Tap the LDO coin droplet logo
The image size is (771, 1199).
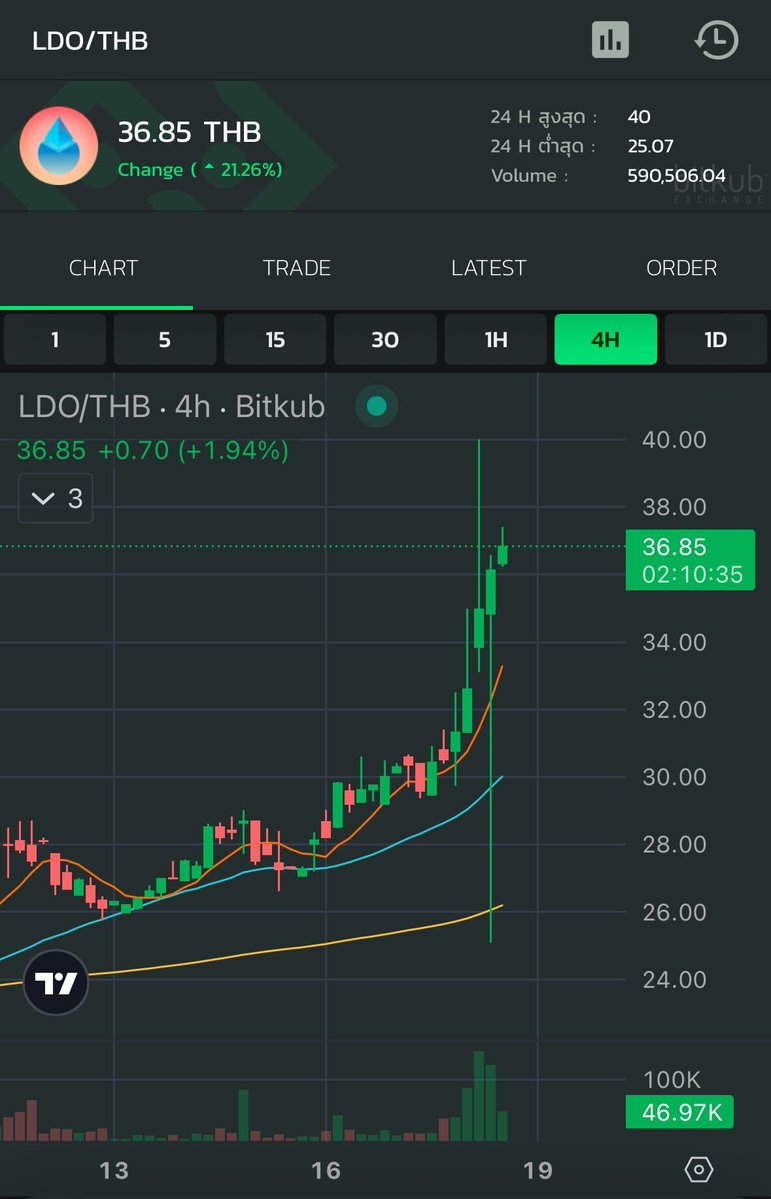59,146
